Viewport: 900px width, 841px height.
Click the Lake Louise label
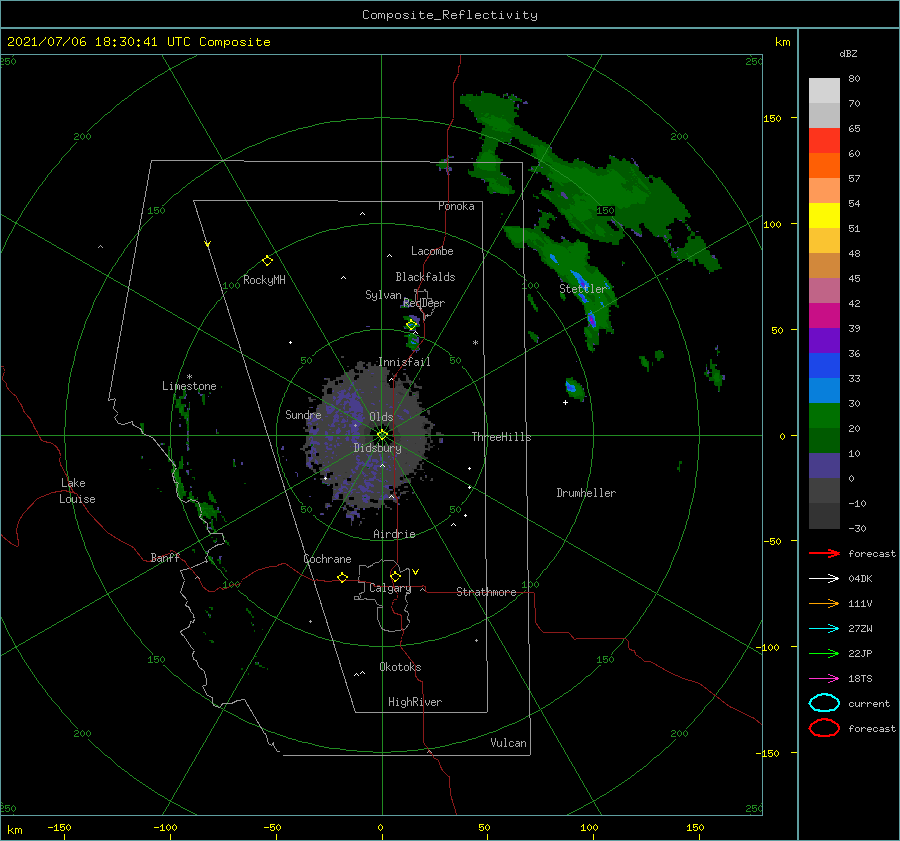(x=77, y=491)
